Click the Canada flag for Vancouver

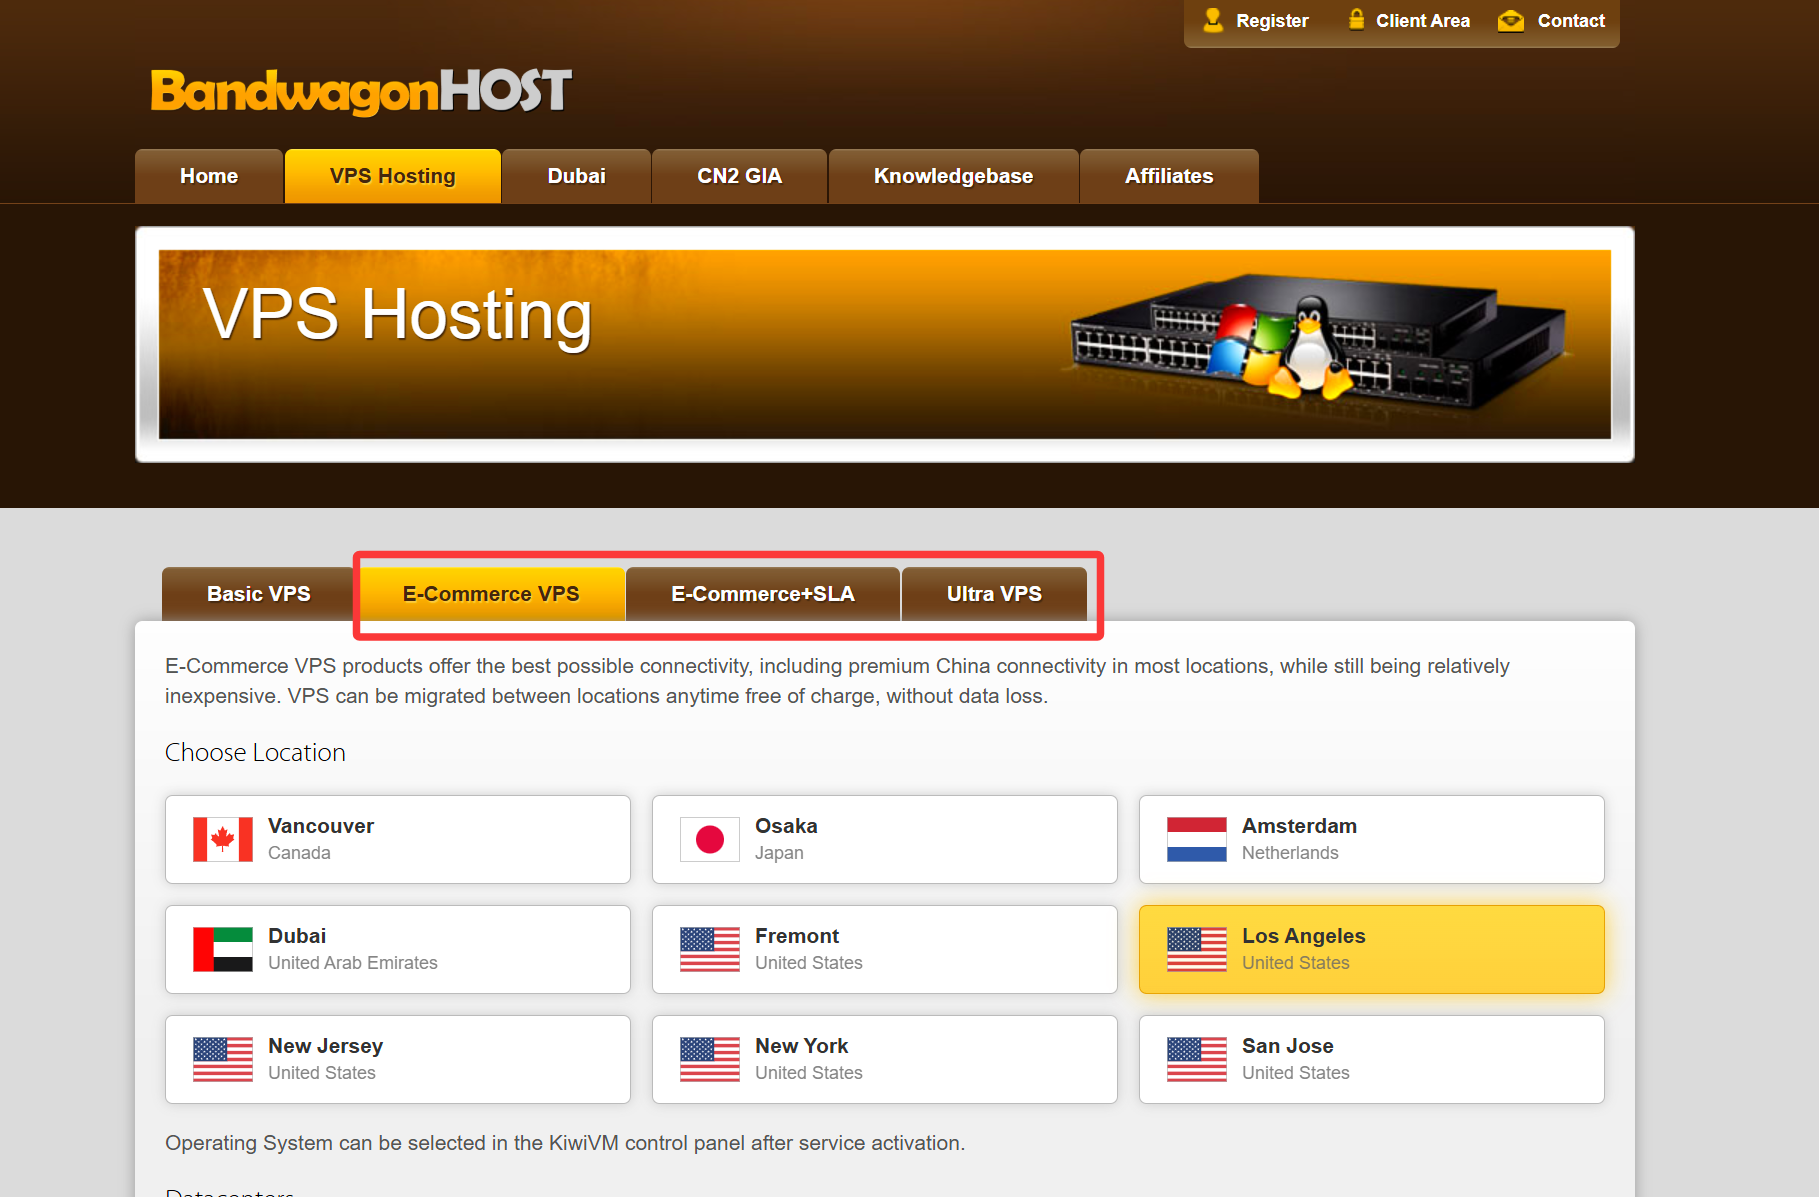tap(222, 839)
